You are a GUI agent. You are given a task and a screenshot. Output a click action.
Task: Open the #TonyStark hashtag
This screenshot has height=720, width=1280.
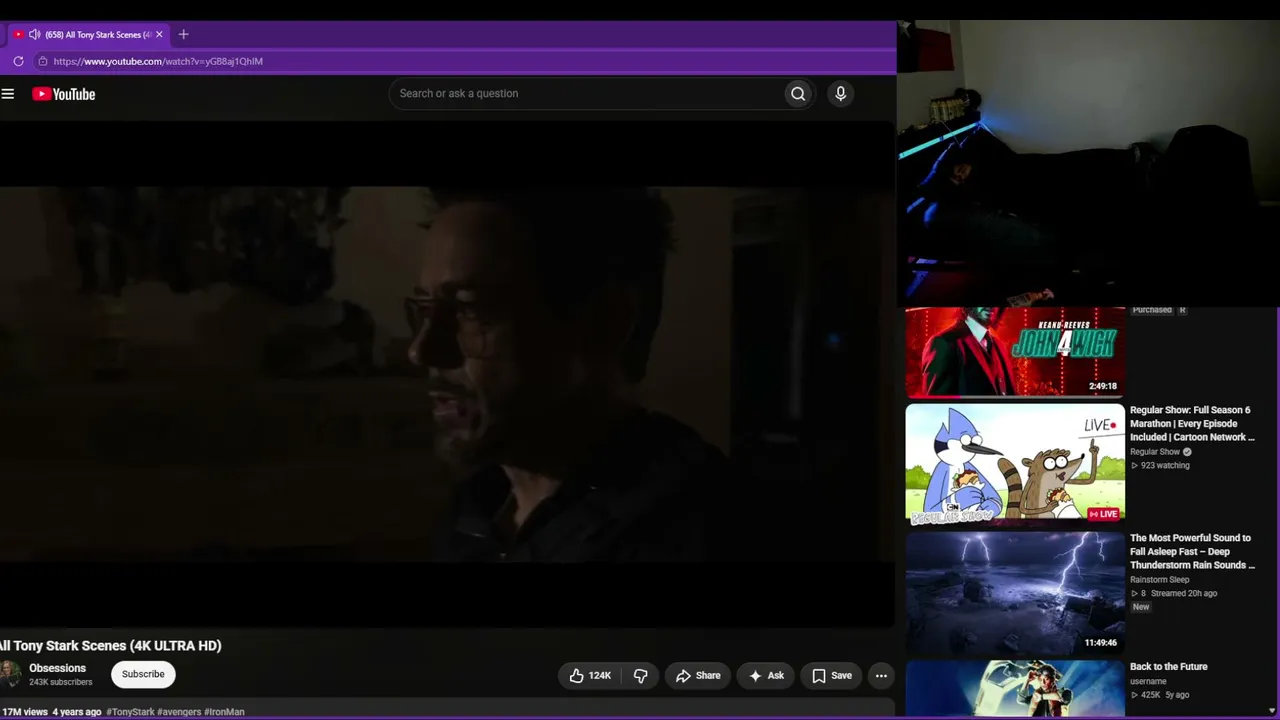pyautogui.click(x=130, y=712)
